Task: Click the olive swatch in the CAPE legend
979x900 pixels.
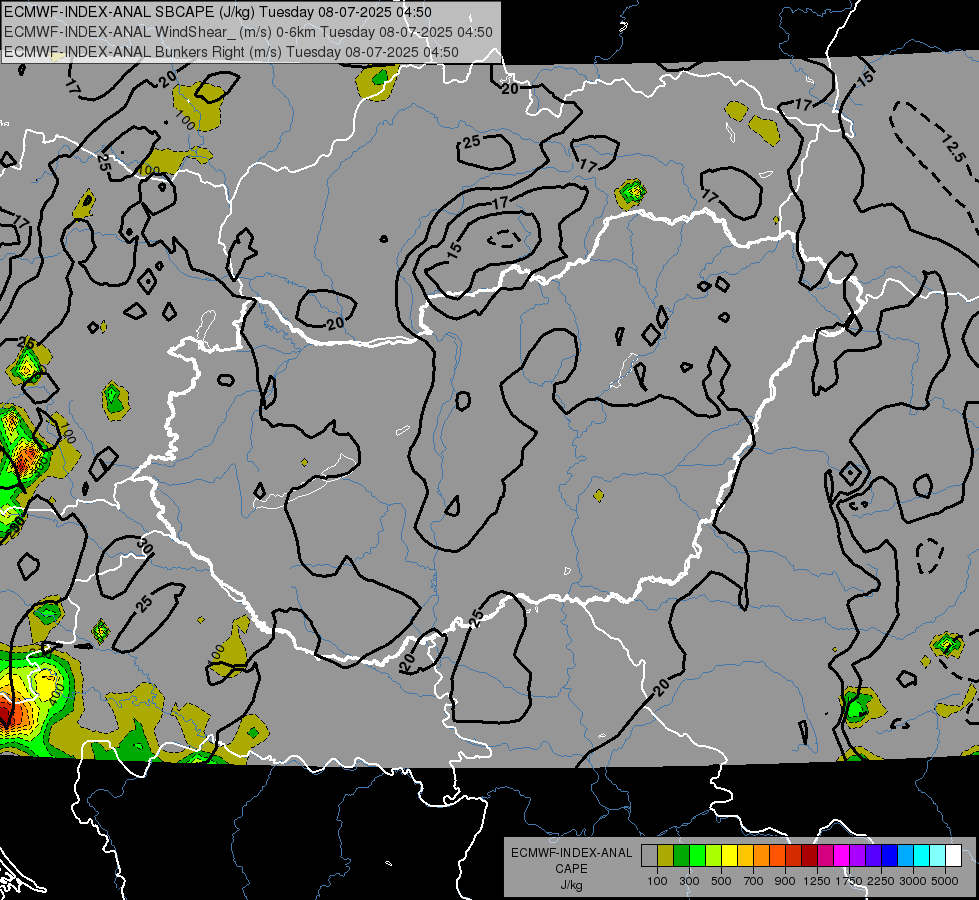Action: (x=665, y=856)
